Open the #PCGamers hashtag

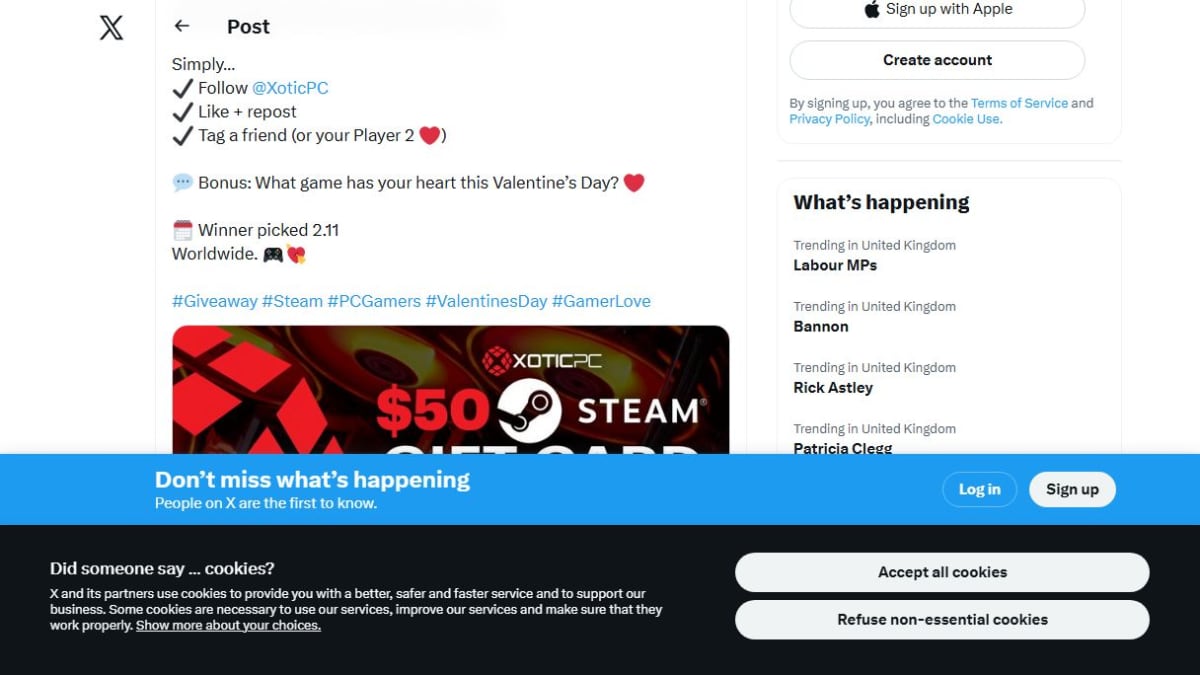click(x=374, y=301)
